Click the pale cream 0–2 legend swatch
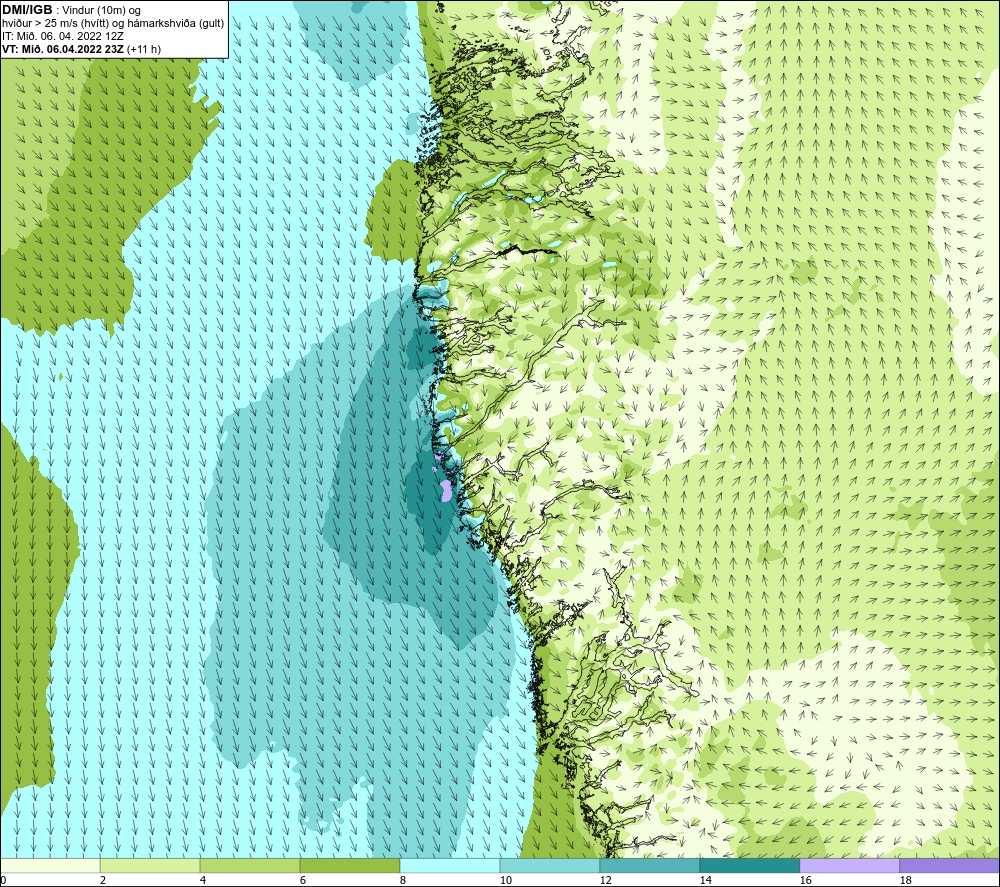 pyautogui.click(x=50, y=865)
